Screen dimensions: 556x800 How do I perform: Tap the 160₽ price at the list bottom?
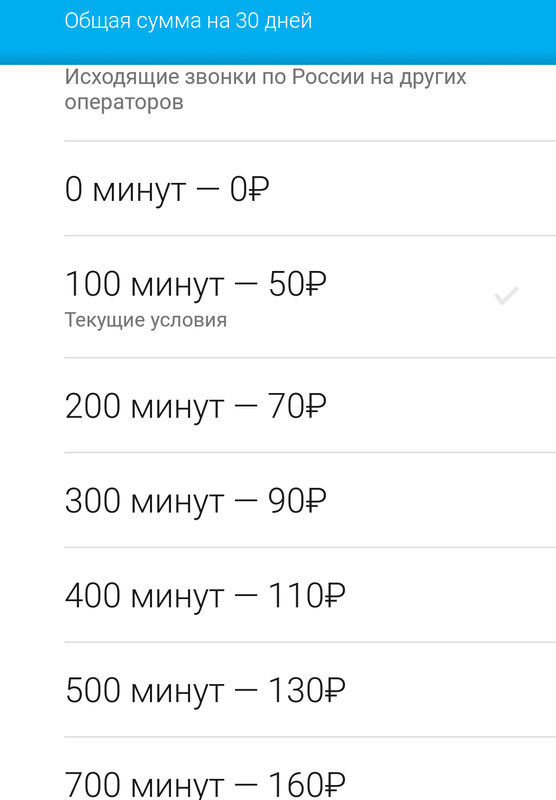tap(307, 785)
